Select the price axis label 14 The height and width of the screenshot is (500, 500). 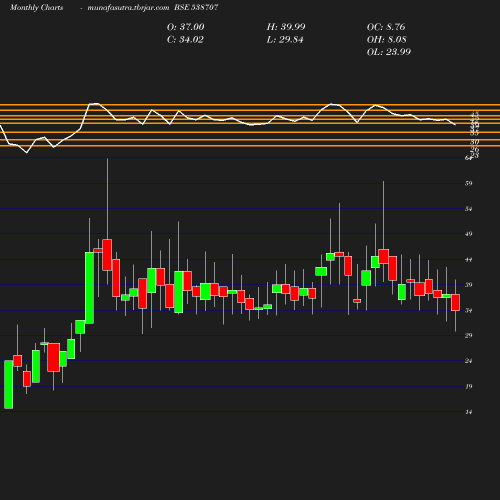[x=469, y=412]
